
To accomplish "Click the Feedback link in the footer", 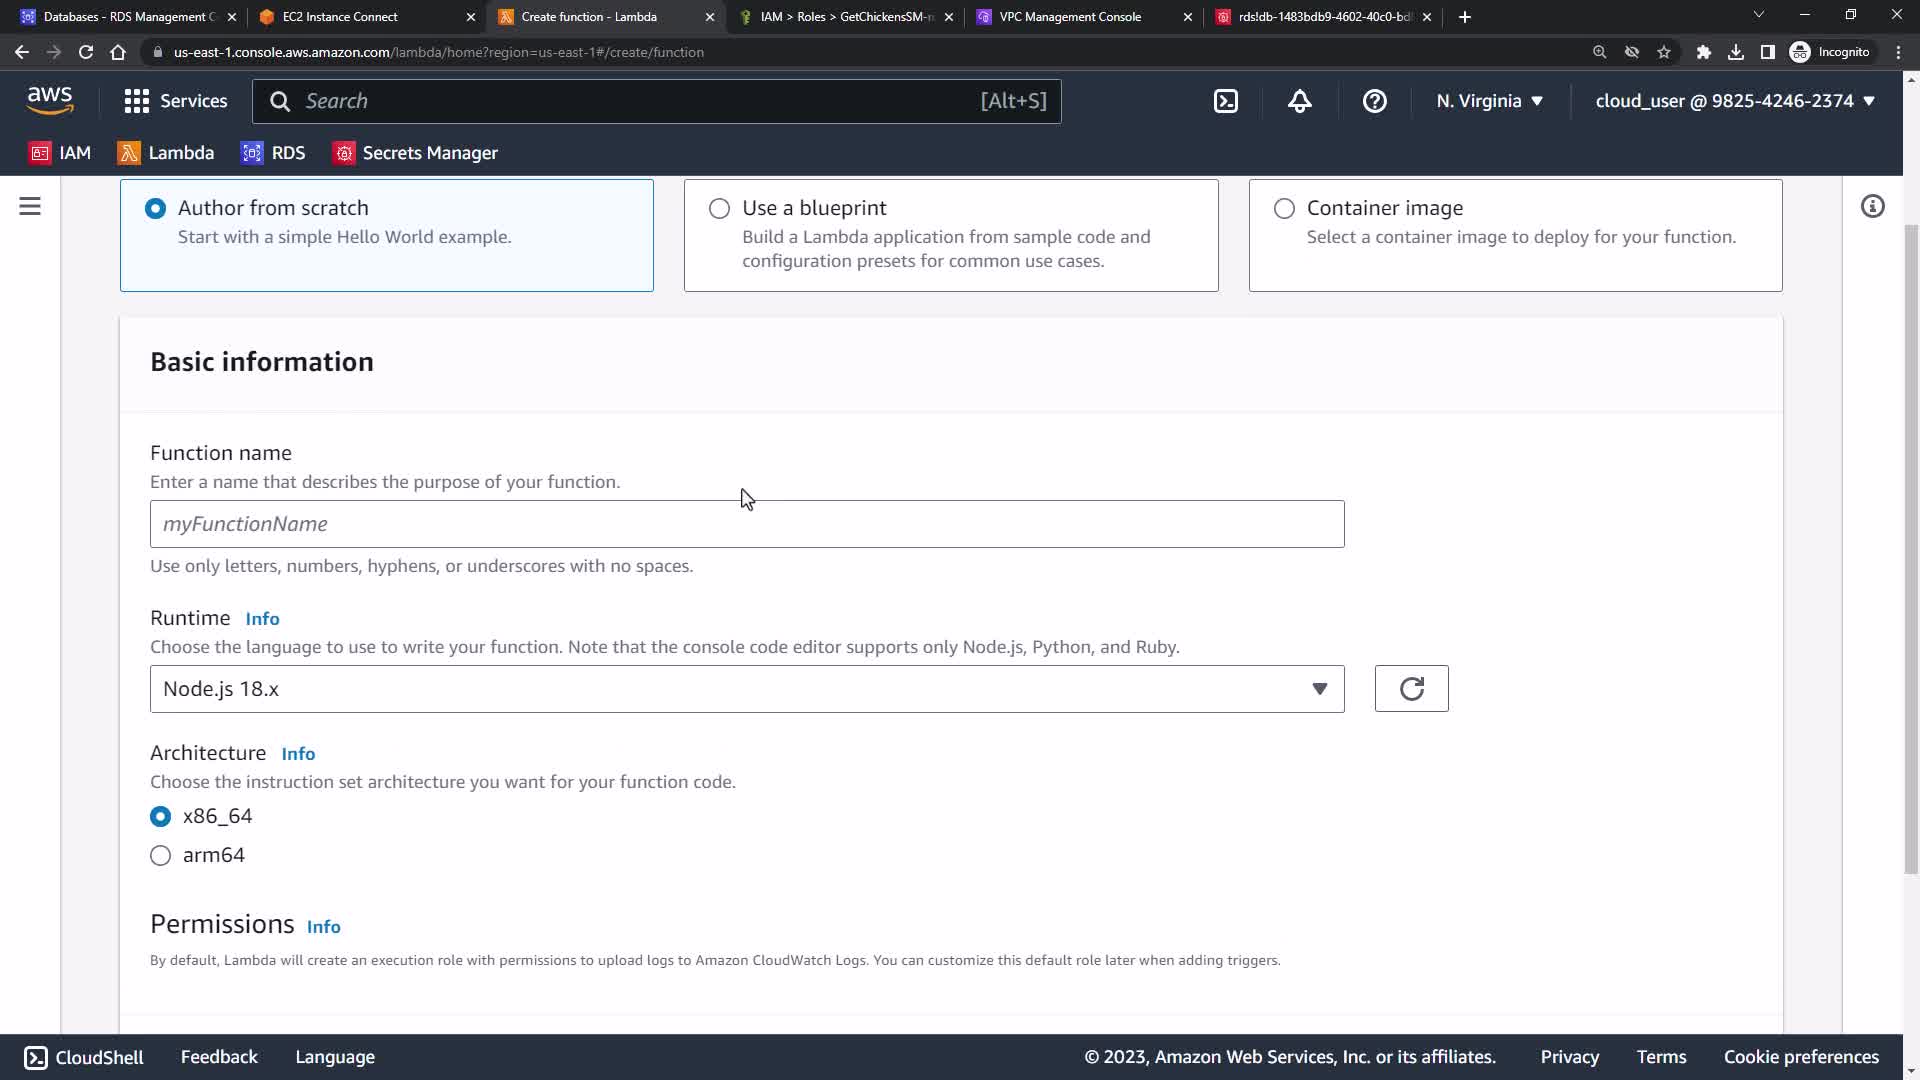I will 219,1057.
